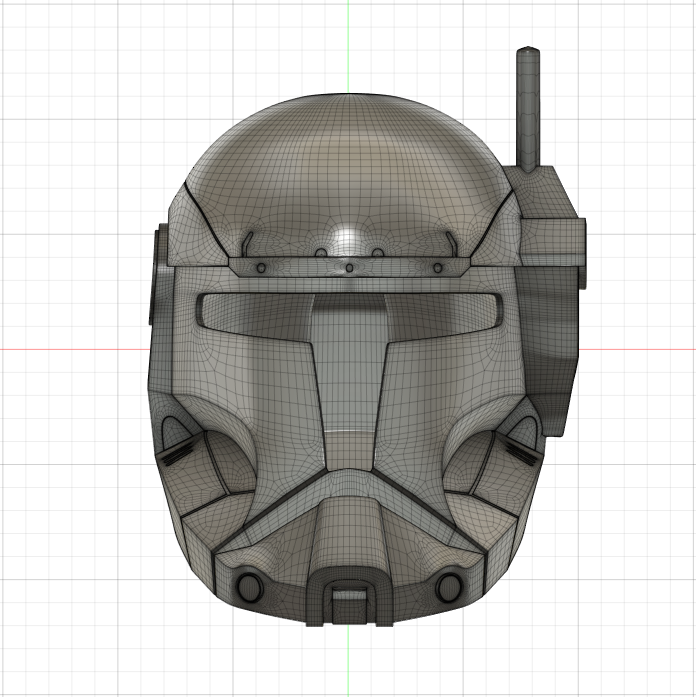
Task: Click the right rivet on the brow bar
Action: pos(437,268)
